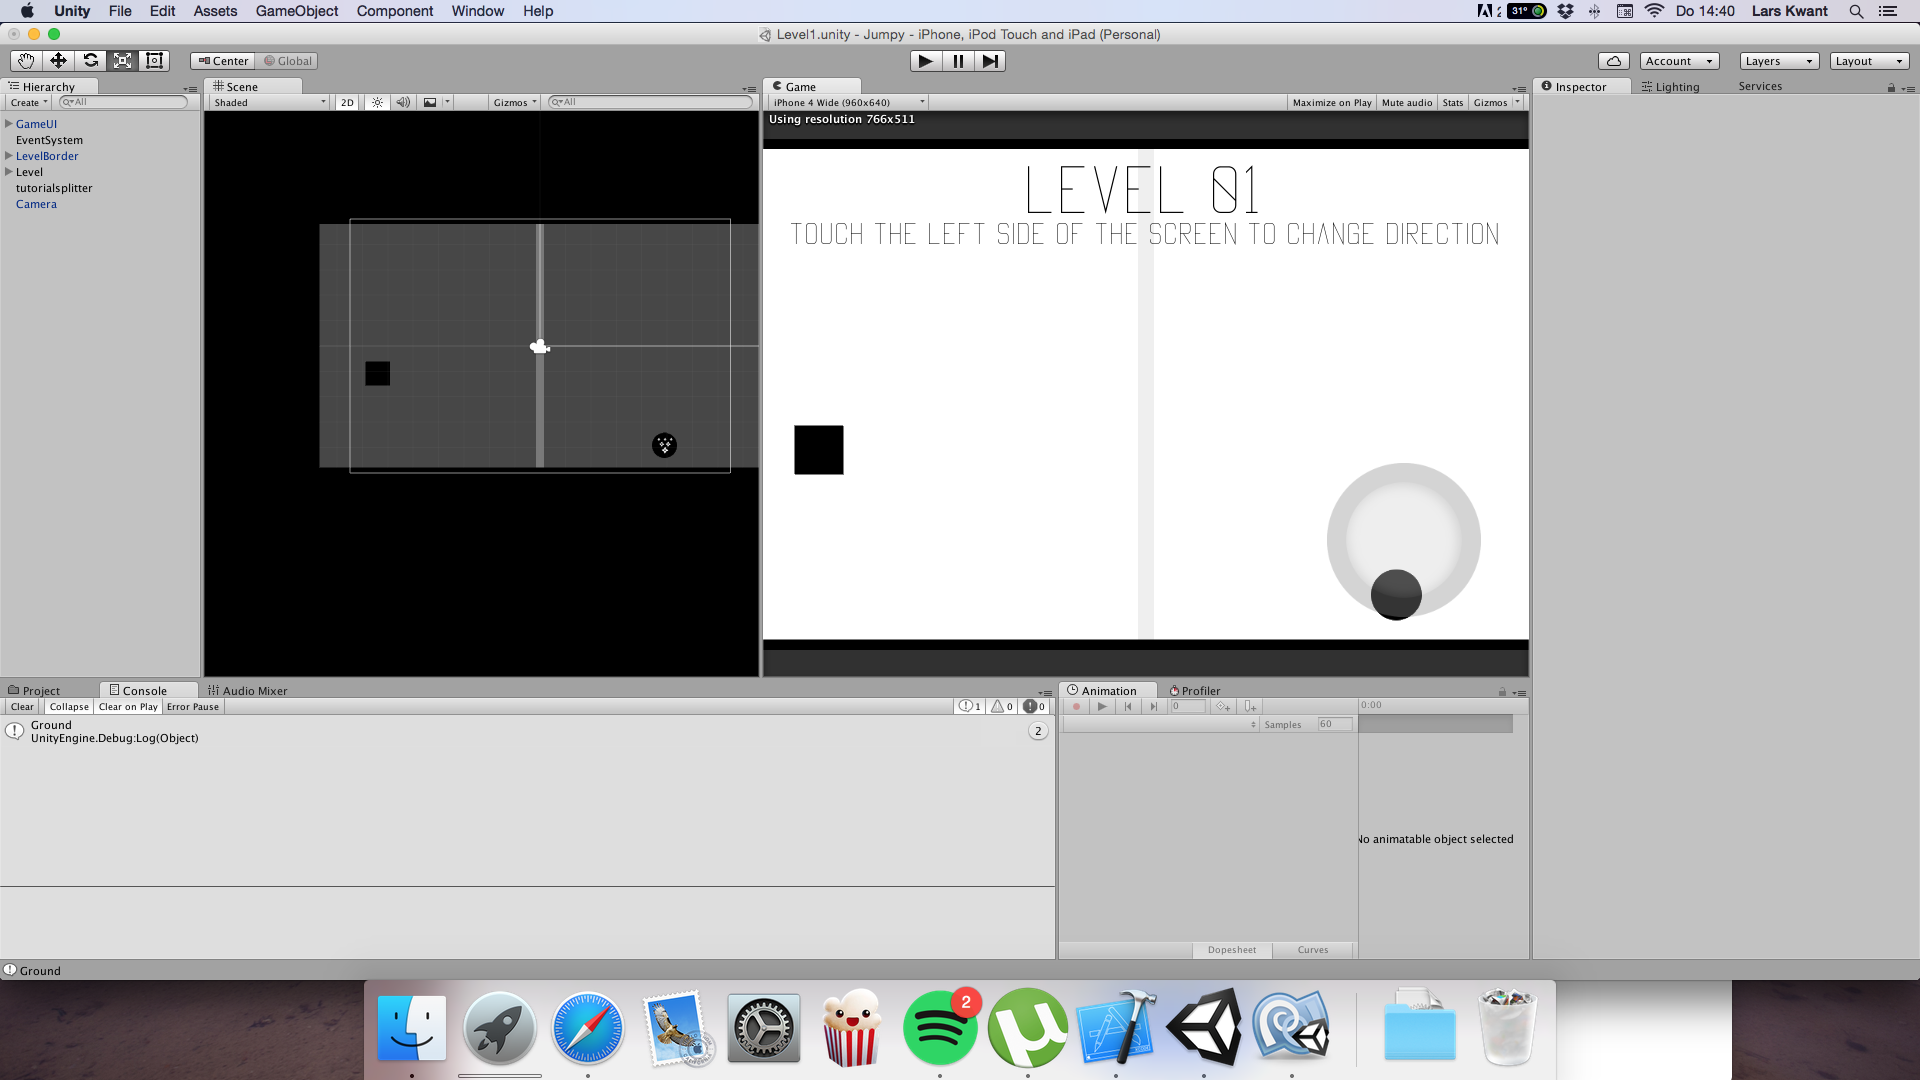Select Camera in Hierarchy
The image size is (1920, 1080).
36,204
